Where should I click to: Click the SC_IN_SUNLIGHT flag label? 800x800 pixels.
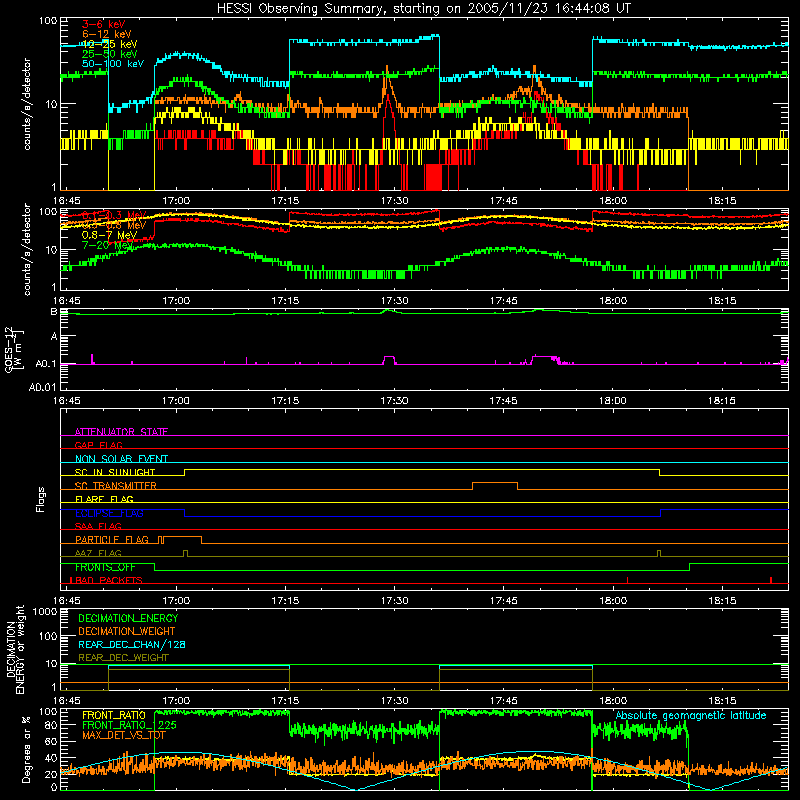coord(115,472)
